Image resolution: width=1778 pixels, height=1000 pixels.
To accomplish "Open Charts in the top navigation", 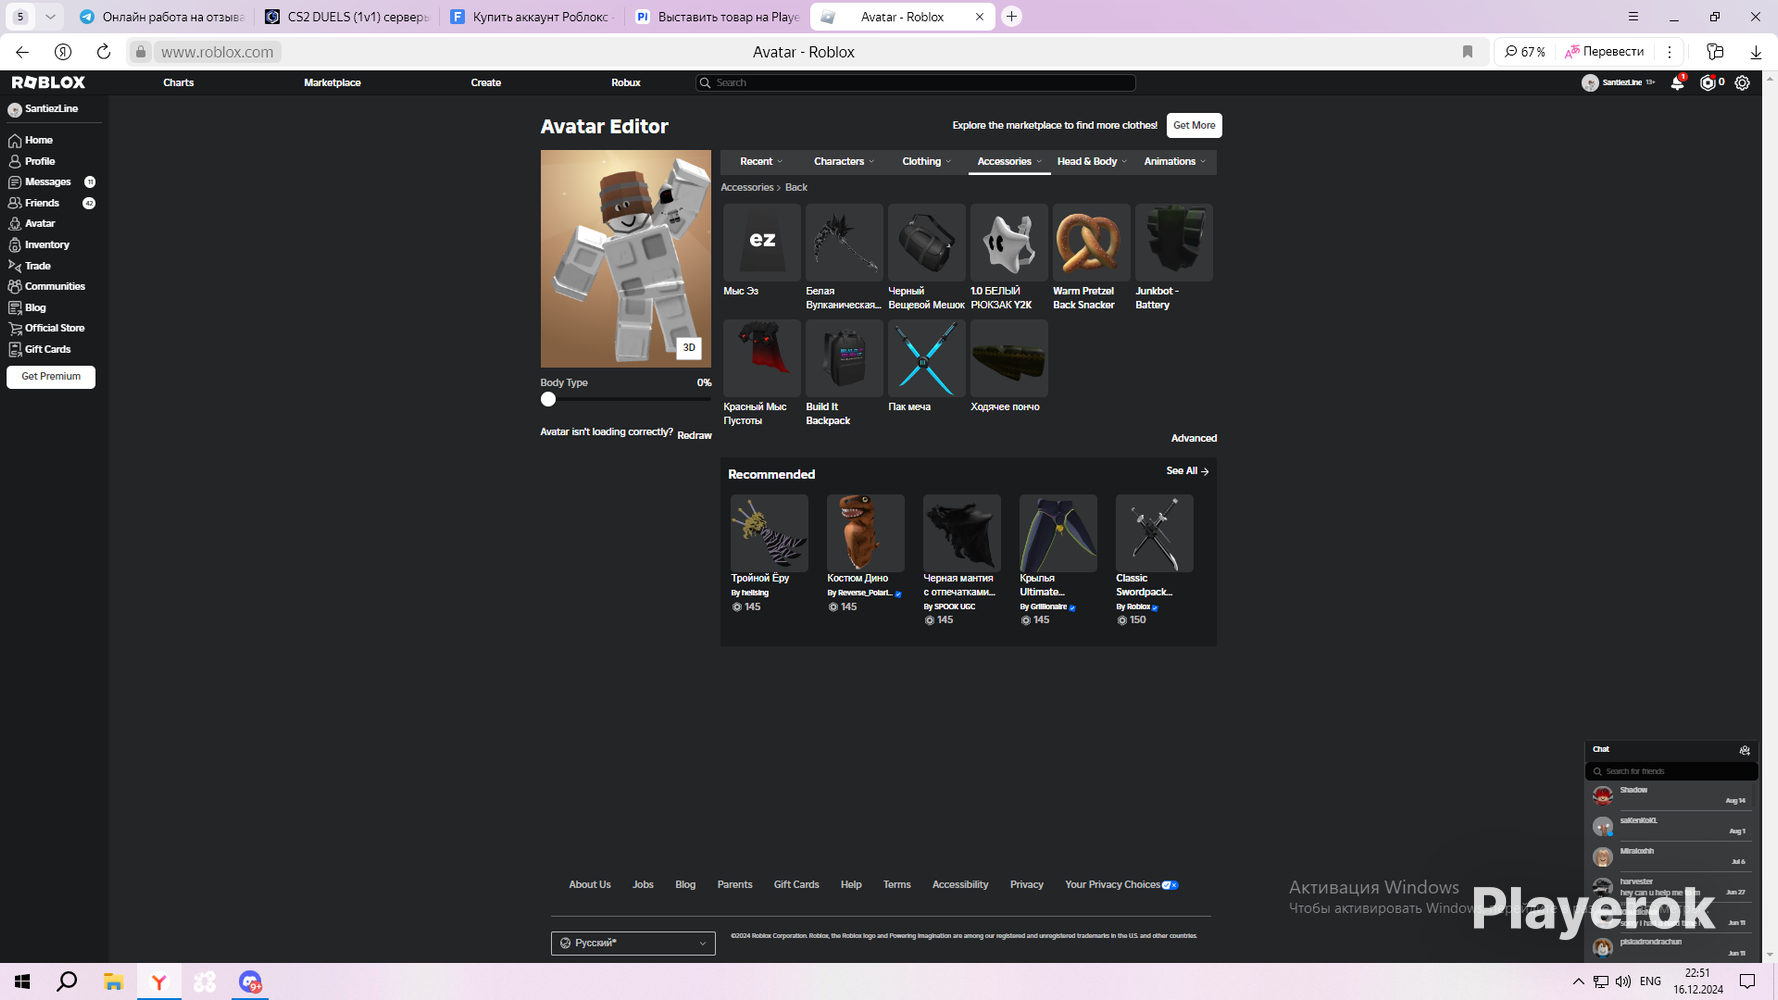I will pos(178,83).
